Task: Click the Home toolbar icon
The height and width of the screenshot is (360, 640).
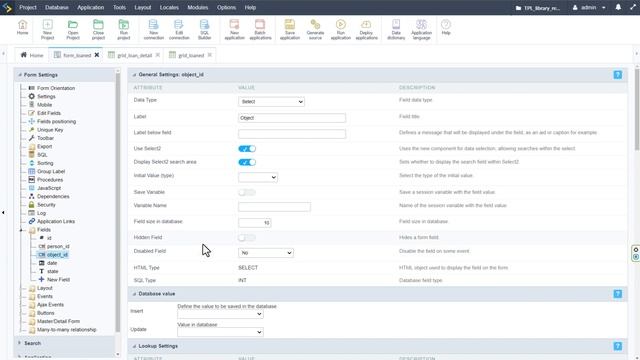Action: click(22, 28)
